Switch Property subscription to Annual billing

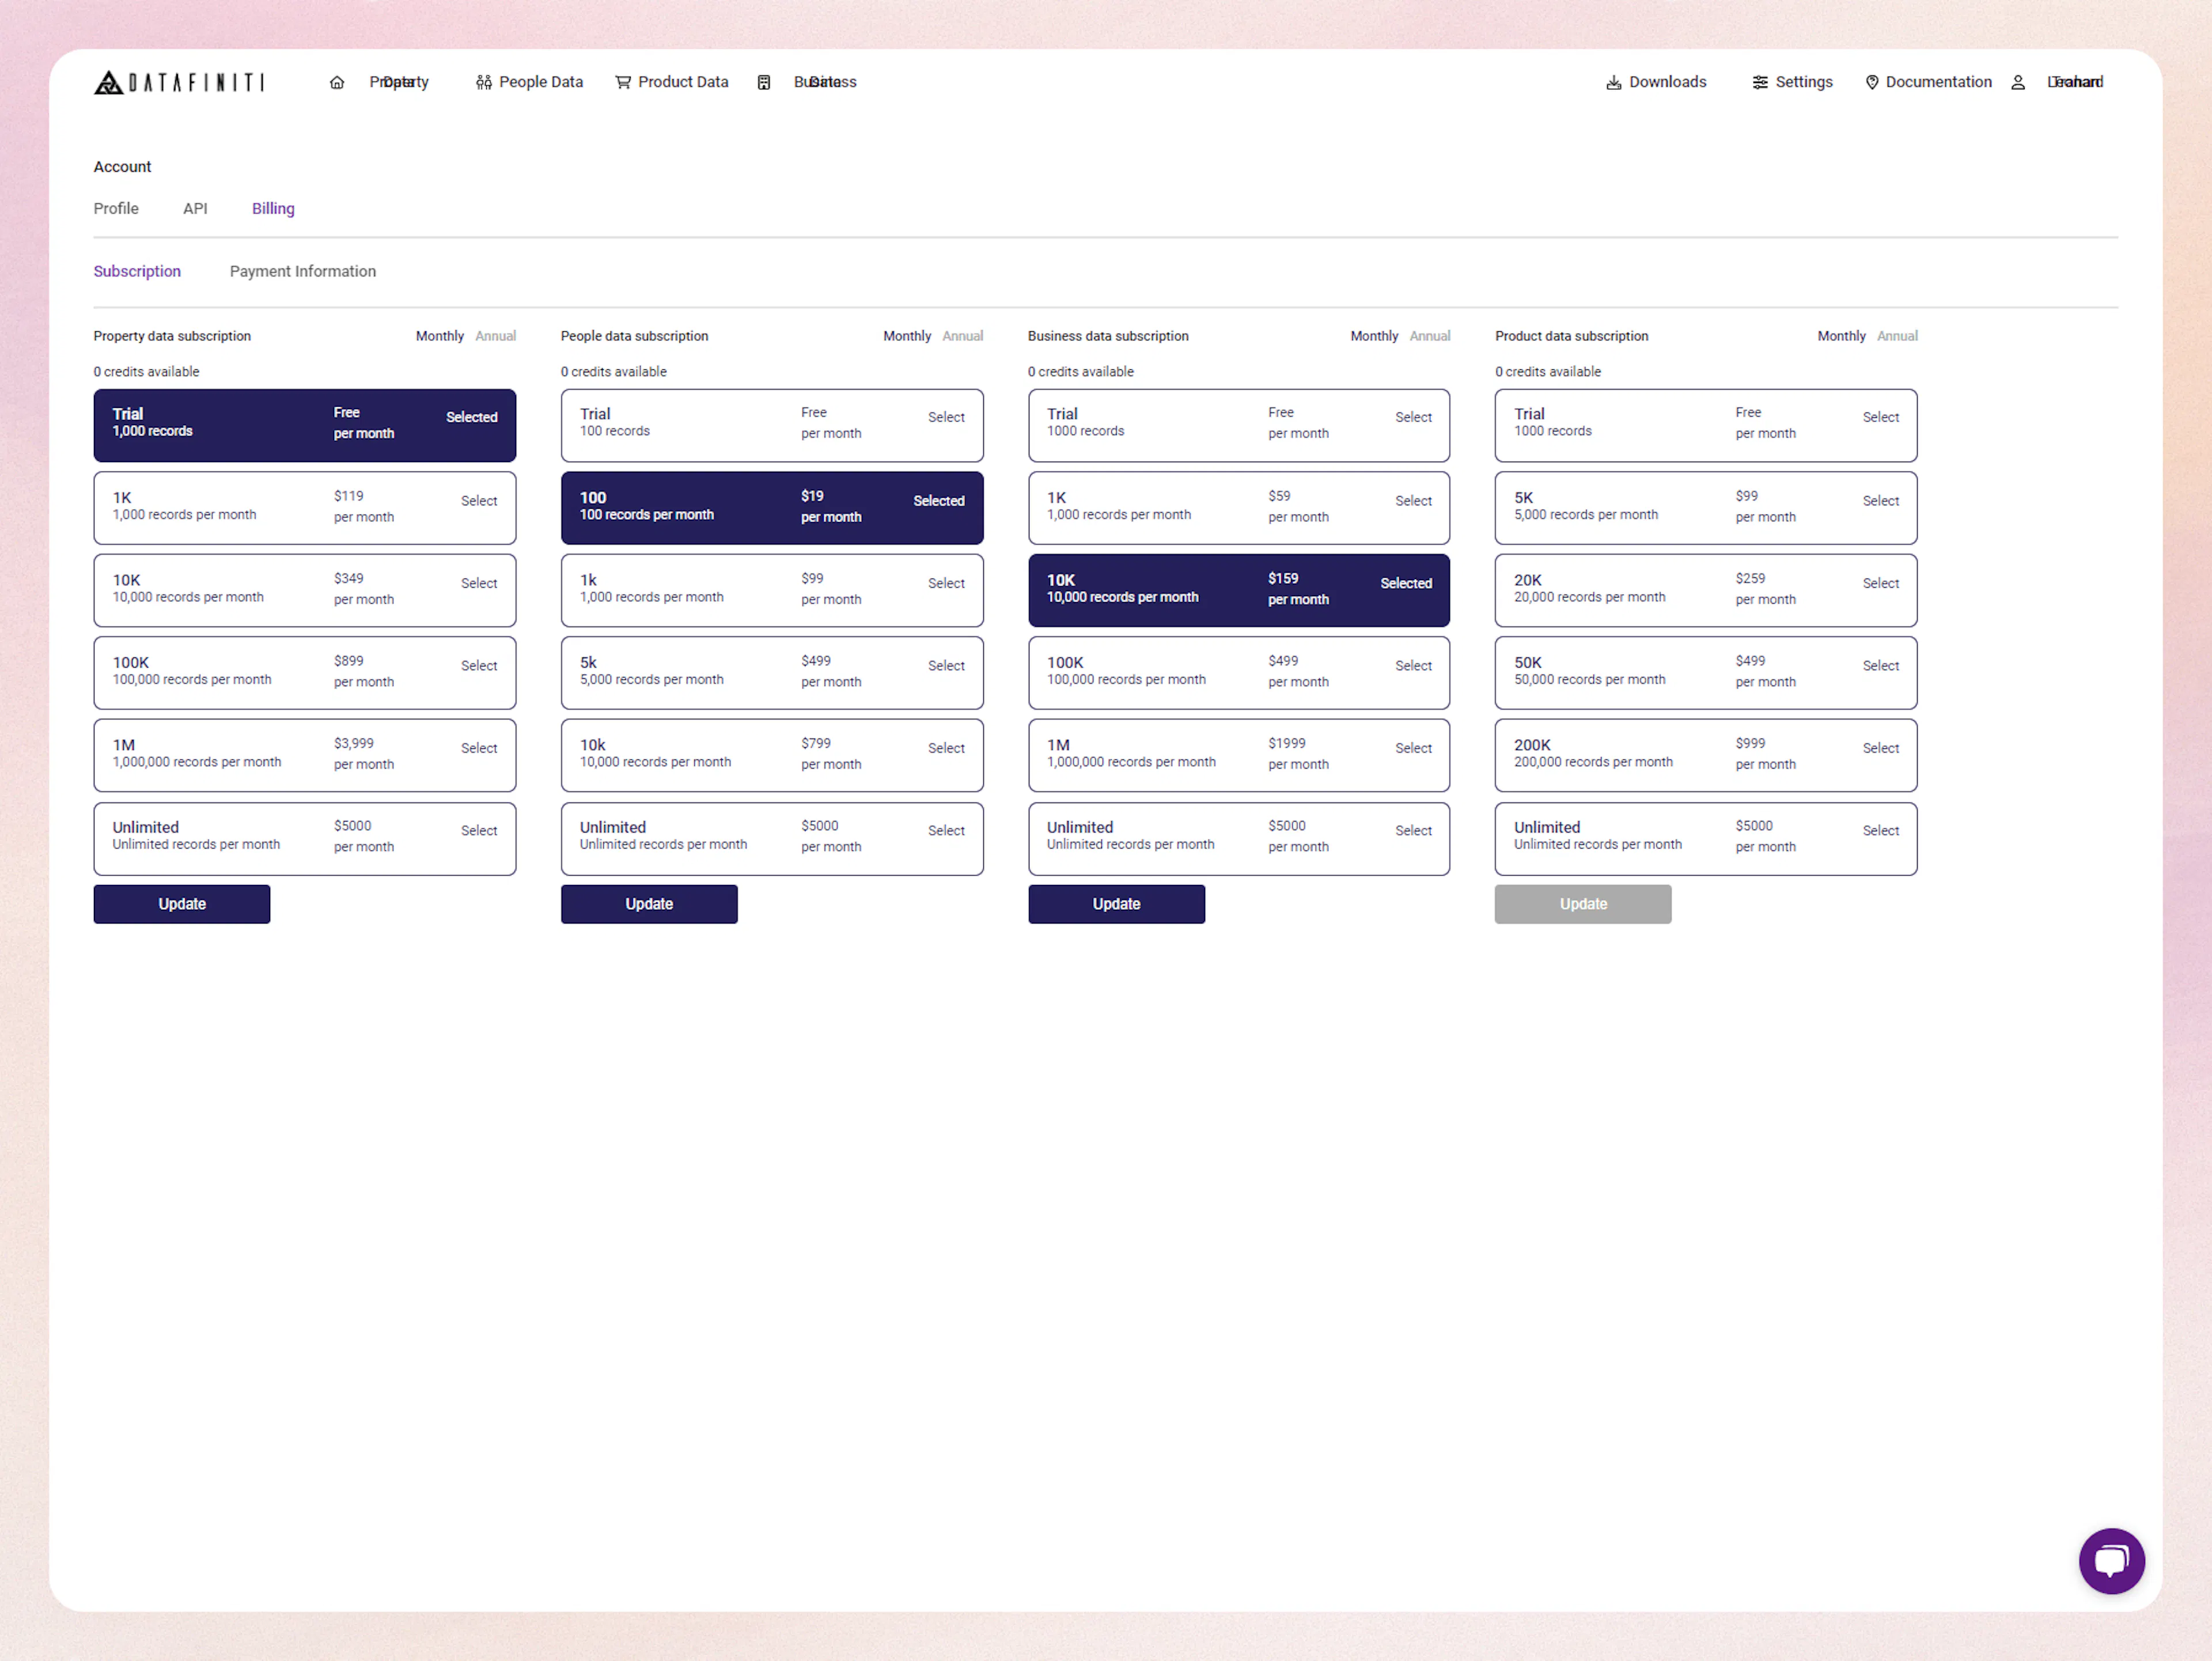495,336
